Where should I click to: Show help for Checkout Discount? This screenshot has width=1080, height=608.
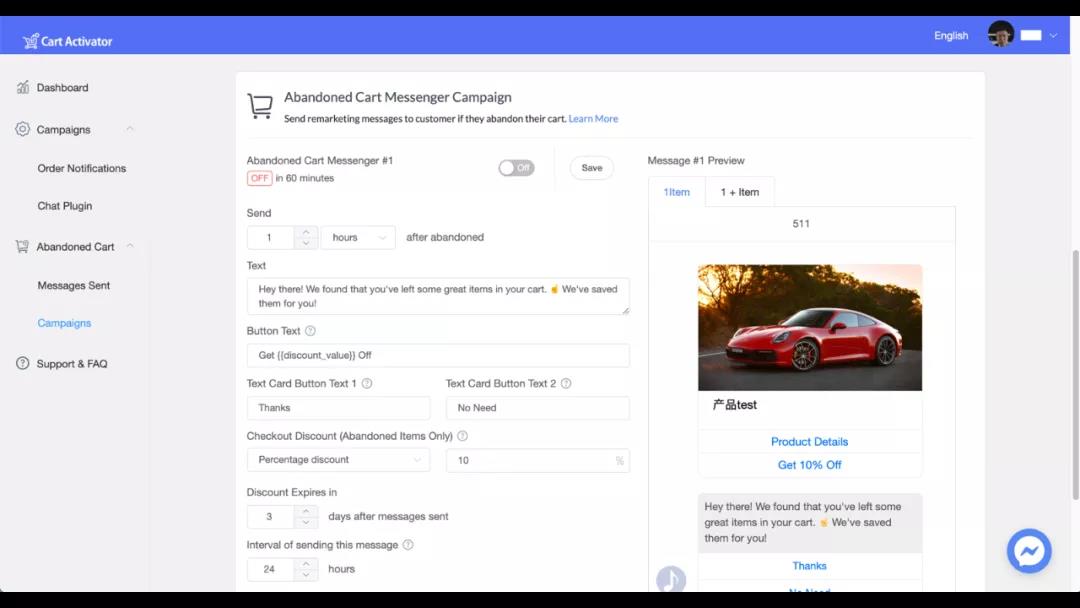(x=462, y=436)
